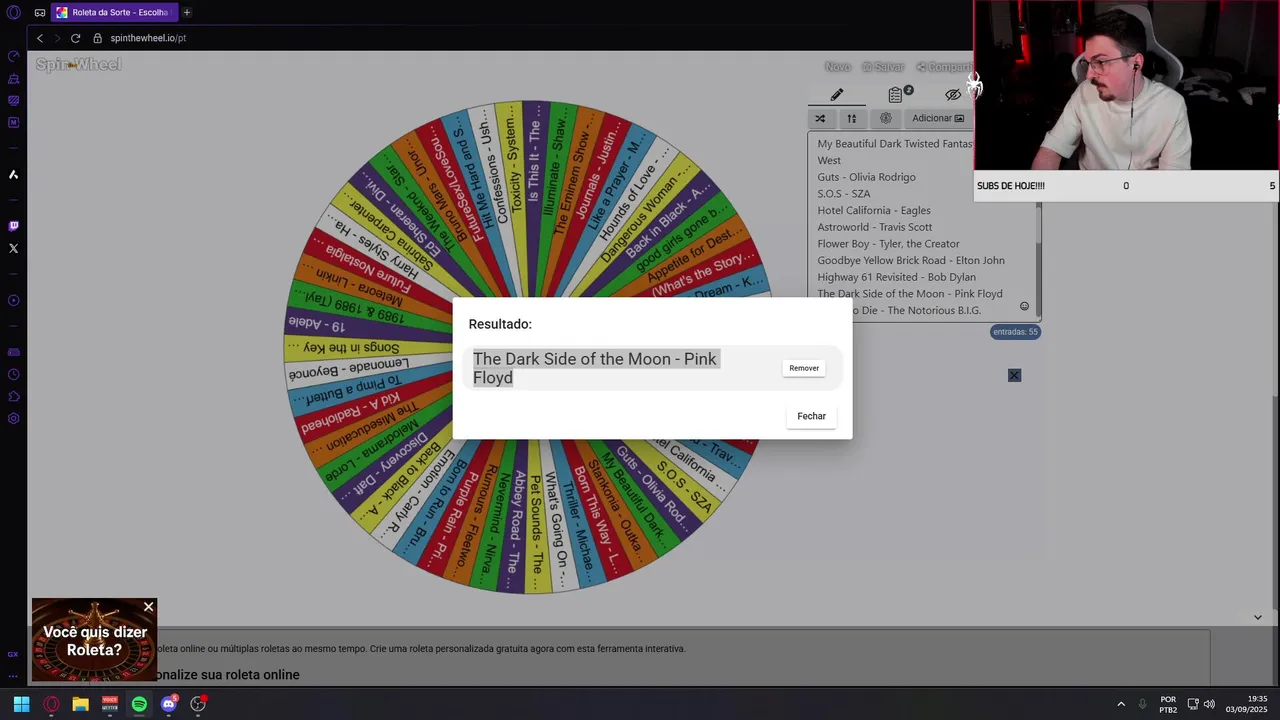The height and width of the screenshot is (720, 1280).
Task: Open the Windows Start menu
Action: (x=21, y=704)
